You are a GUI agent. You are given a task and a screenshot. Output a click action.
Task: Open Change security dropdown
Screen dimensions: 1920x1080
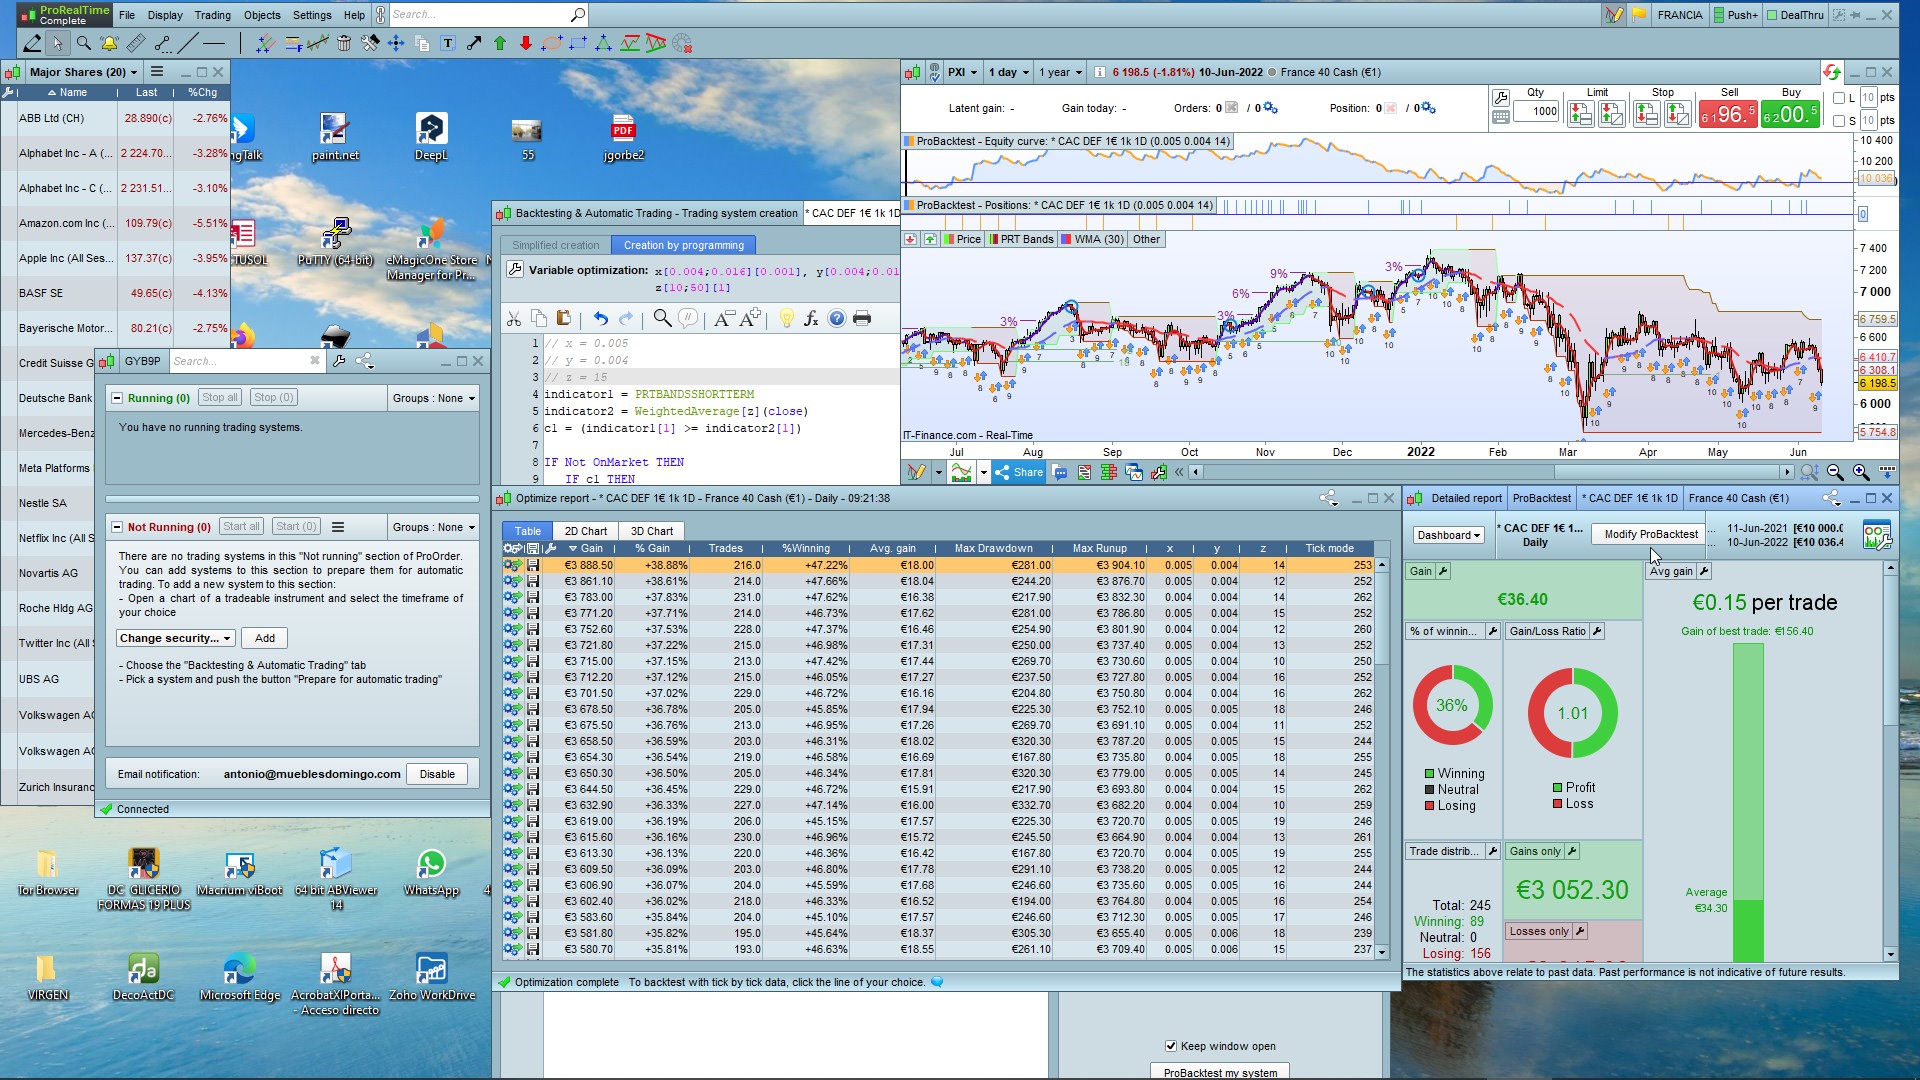[x=176, y=638]
